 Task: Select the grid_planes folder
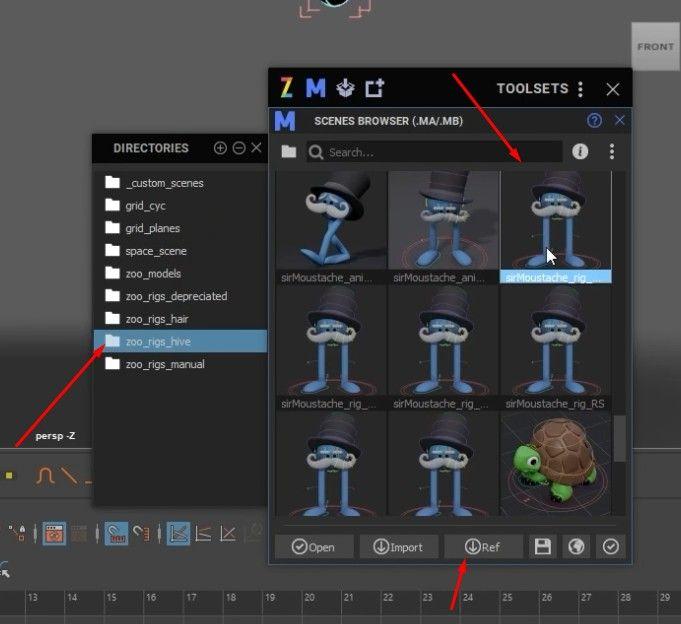tap(180, 228)
